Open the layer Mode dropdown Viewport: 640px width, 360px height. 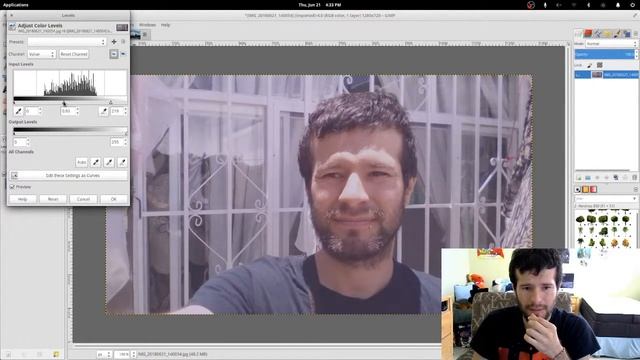click(x=611, y=44)
